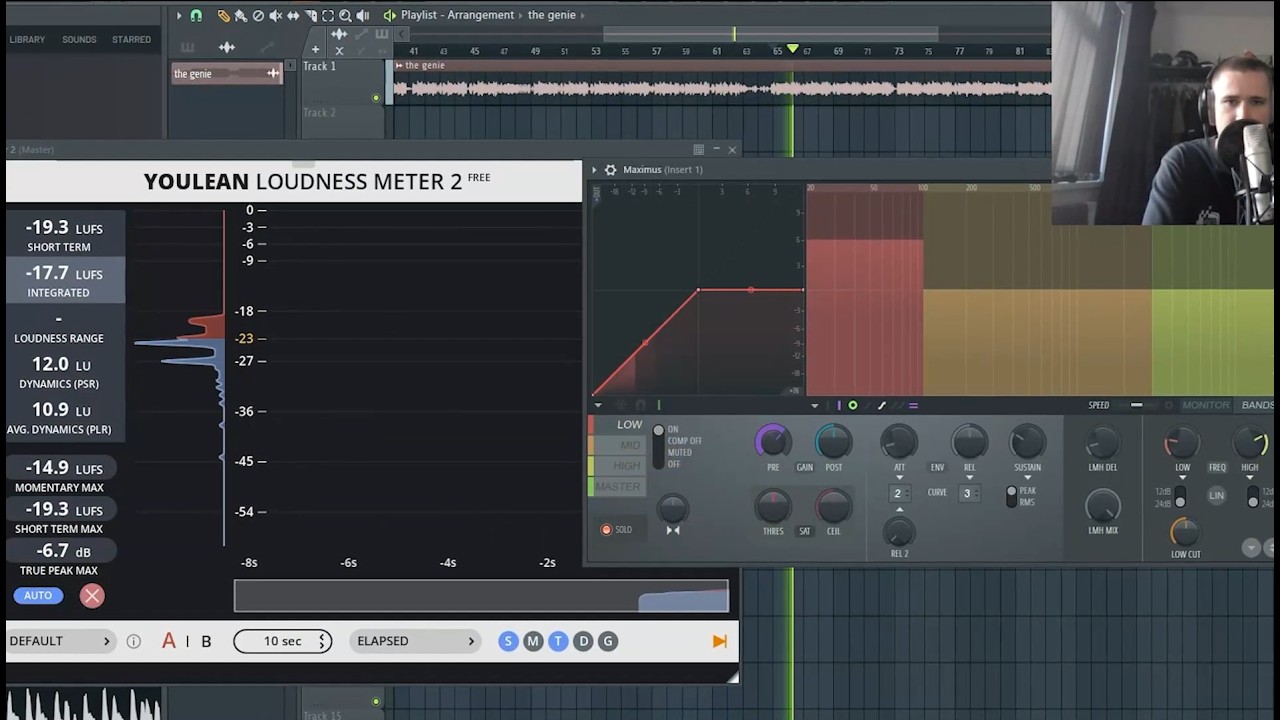Open the LOW frequency options arrow
This screenshot has width=1280, height=720.
[1181, 477]
